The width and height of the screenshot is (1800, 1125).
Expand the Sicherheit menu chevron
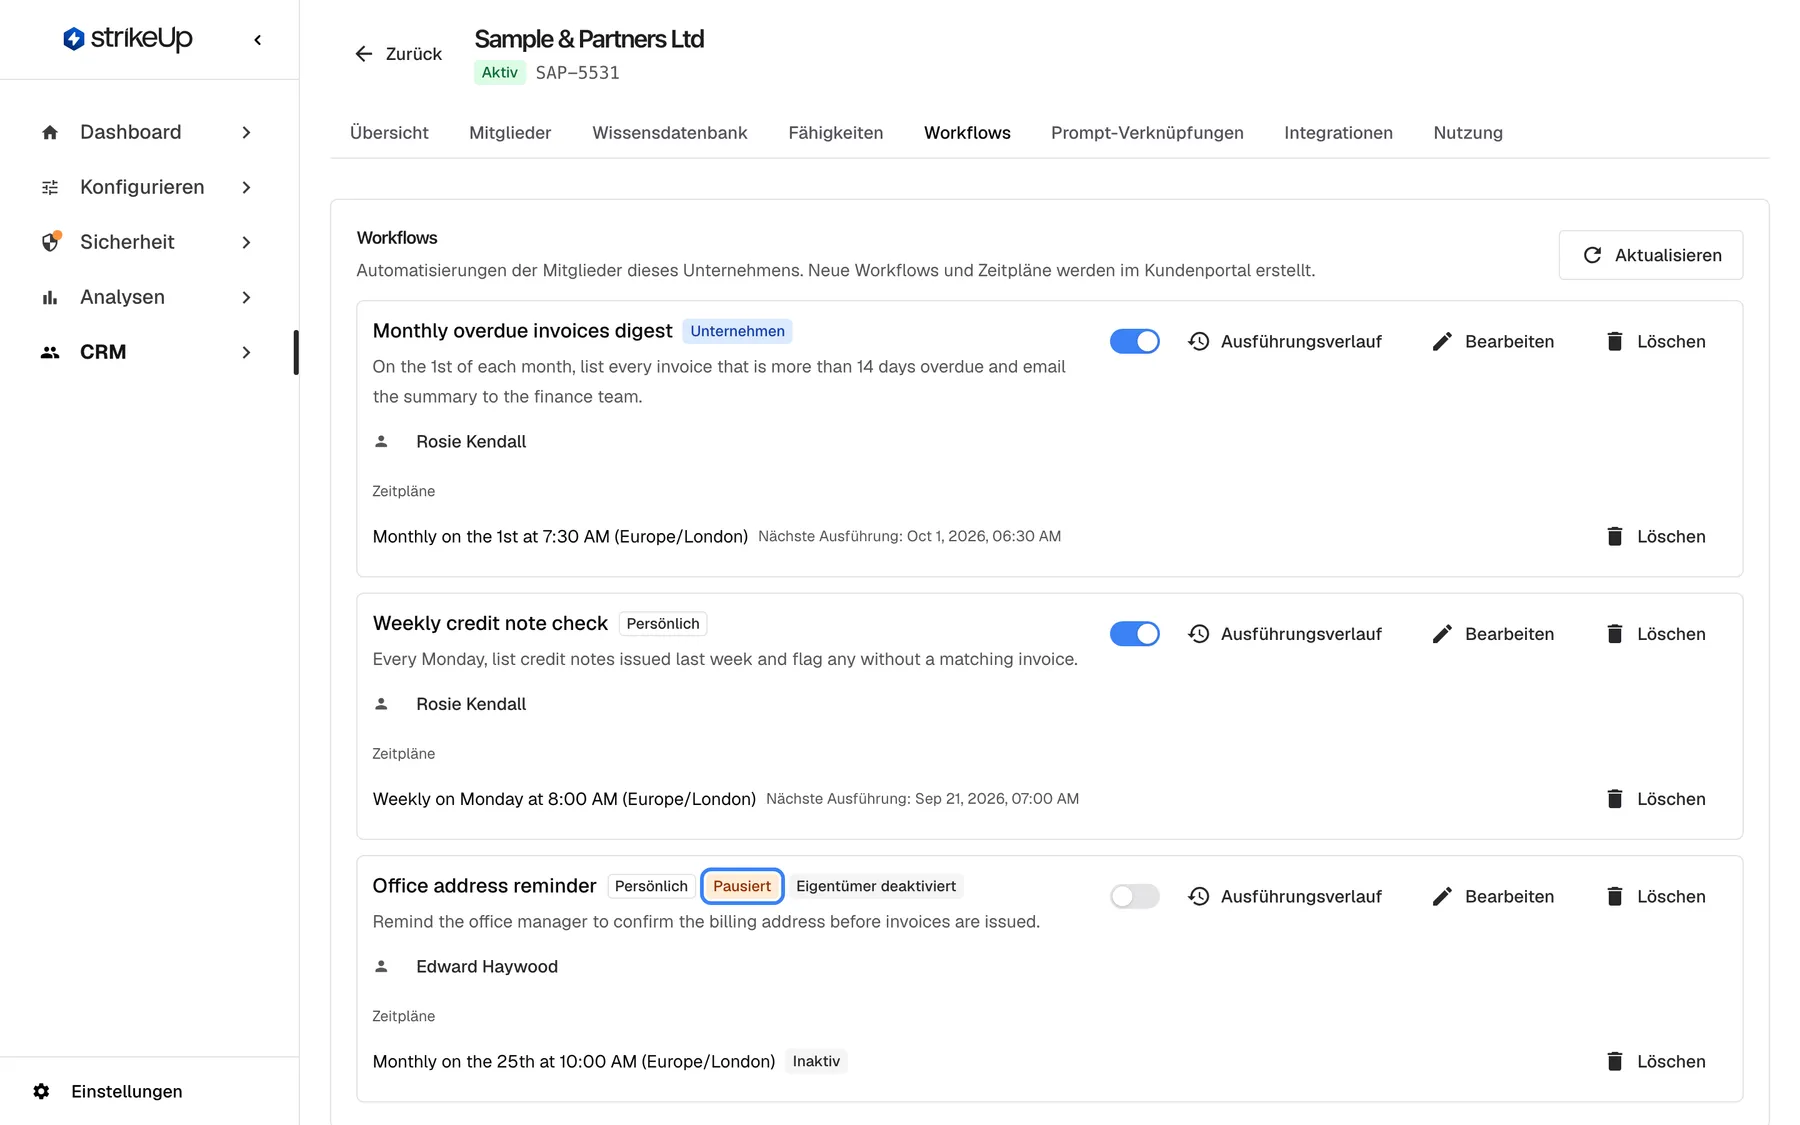(246, 242)
